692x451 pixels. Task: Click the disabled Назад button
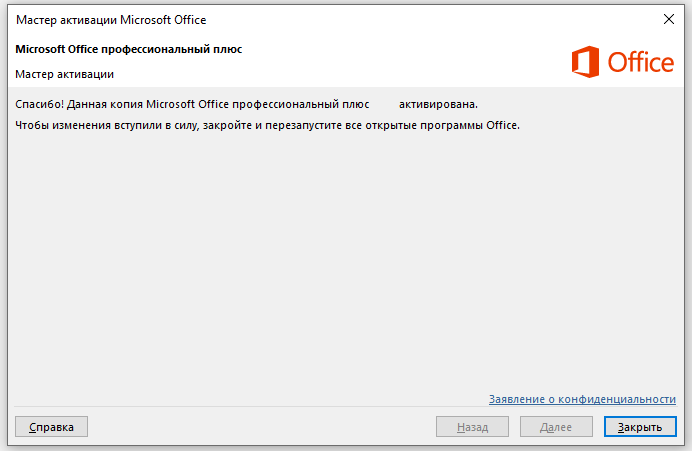click(x=472, y=427)
